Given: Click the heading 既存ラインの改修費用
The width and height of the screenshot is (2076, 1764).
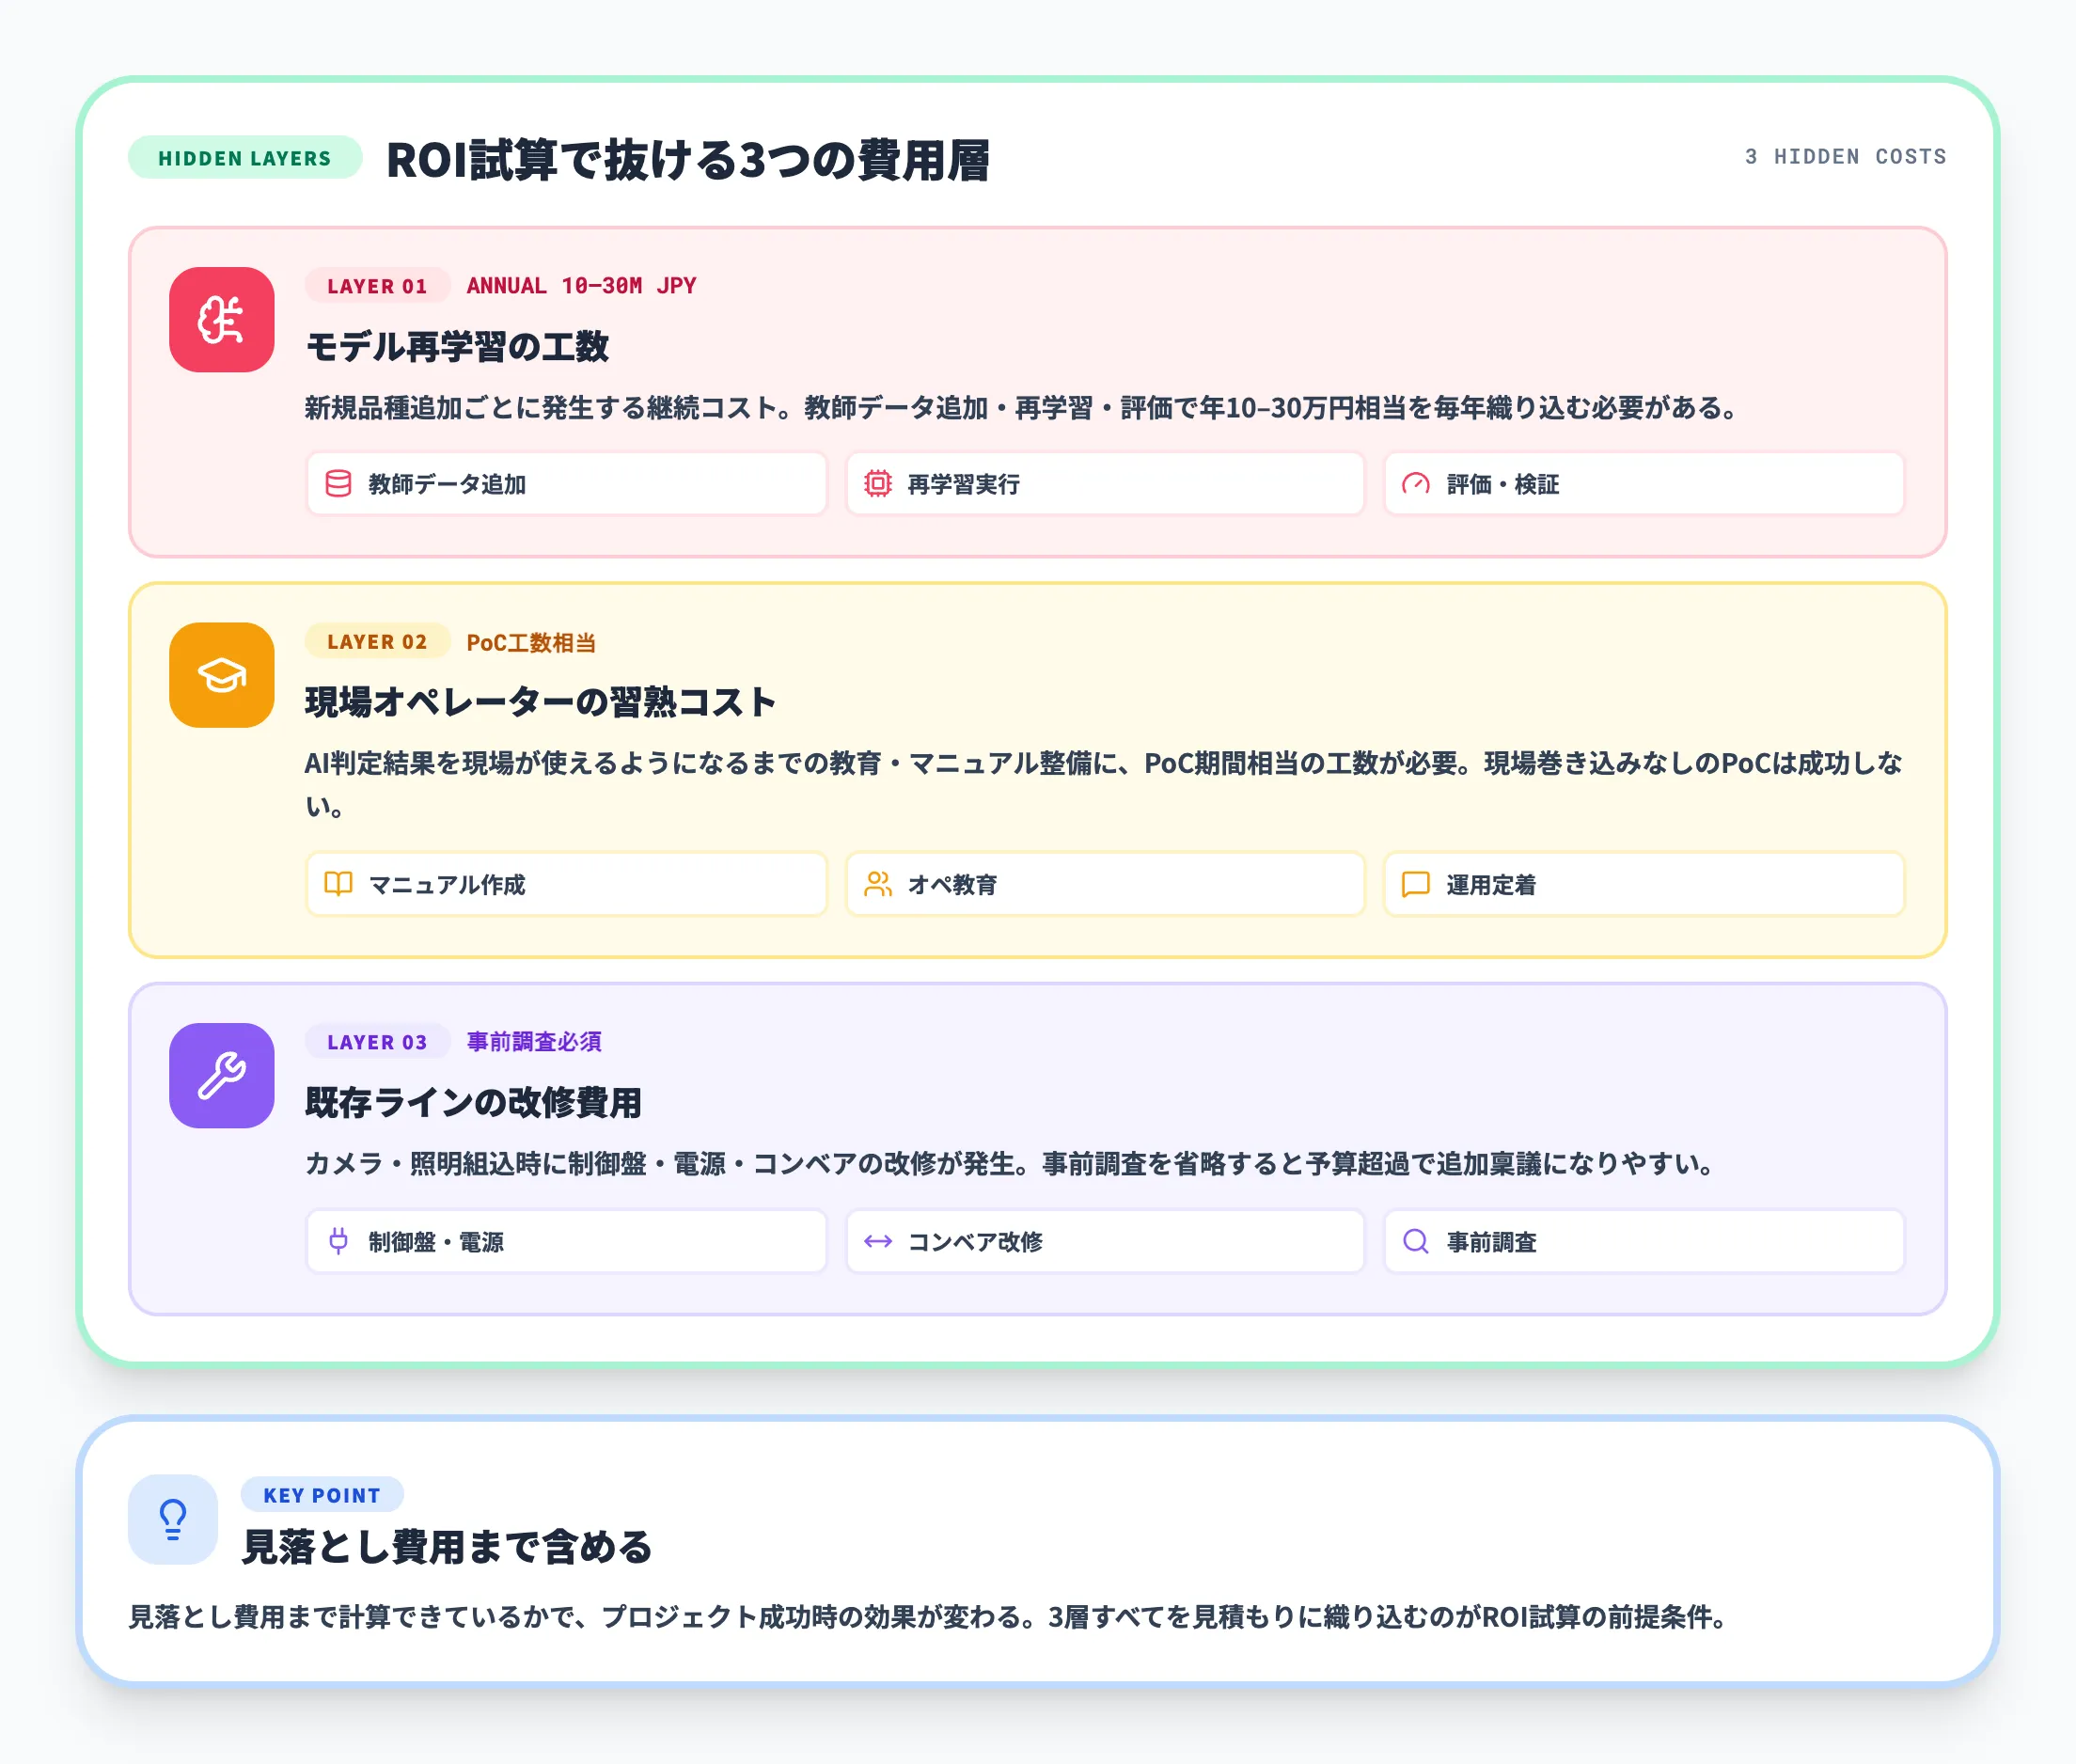Looking at the screenshot, I should (473, 1103).
